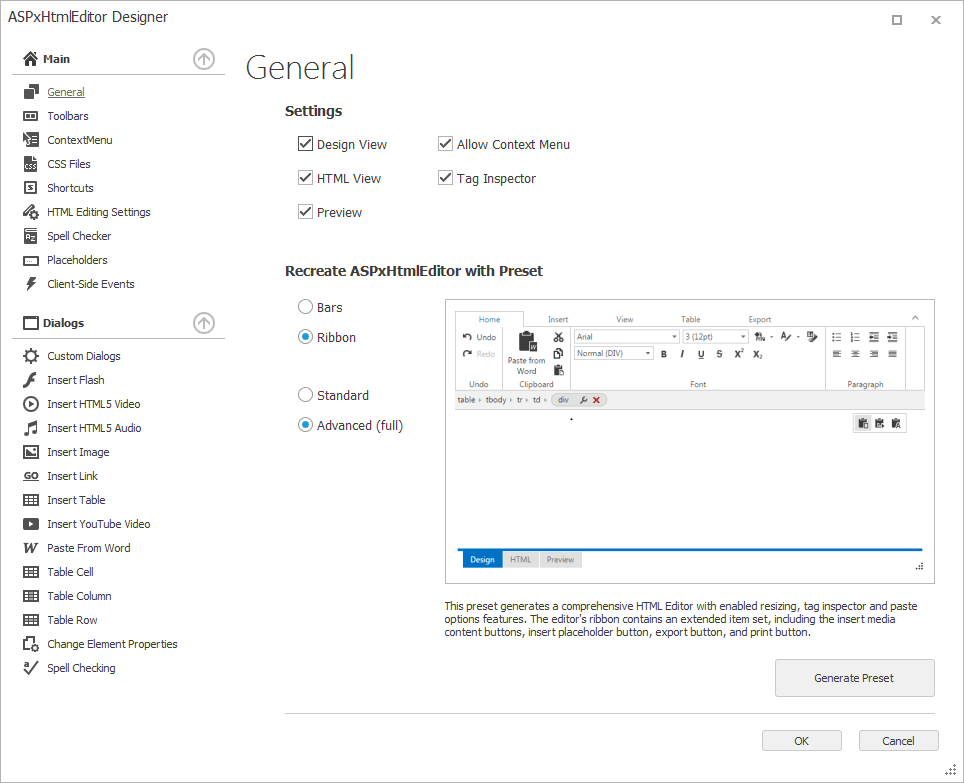The height and width of the screenshot is (783, 964).
Task: Click HTML Editing Settings gear-pencil icon
Action: [x=31, y=212]
